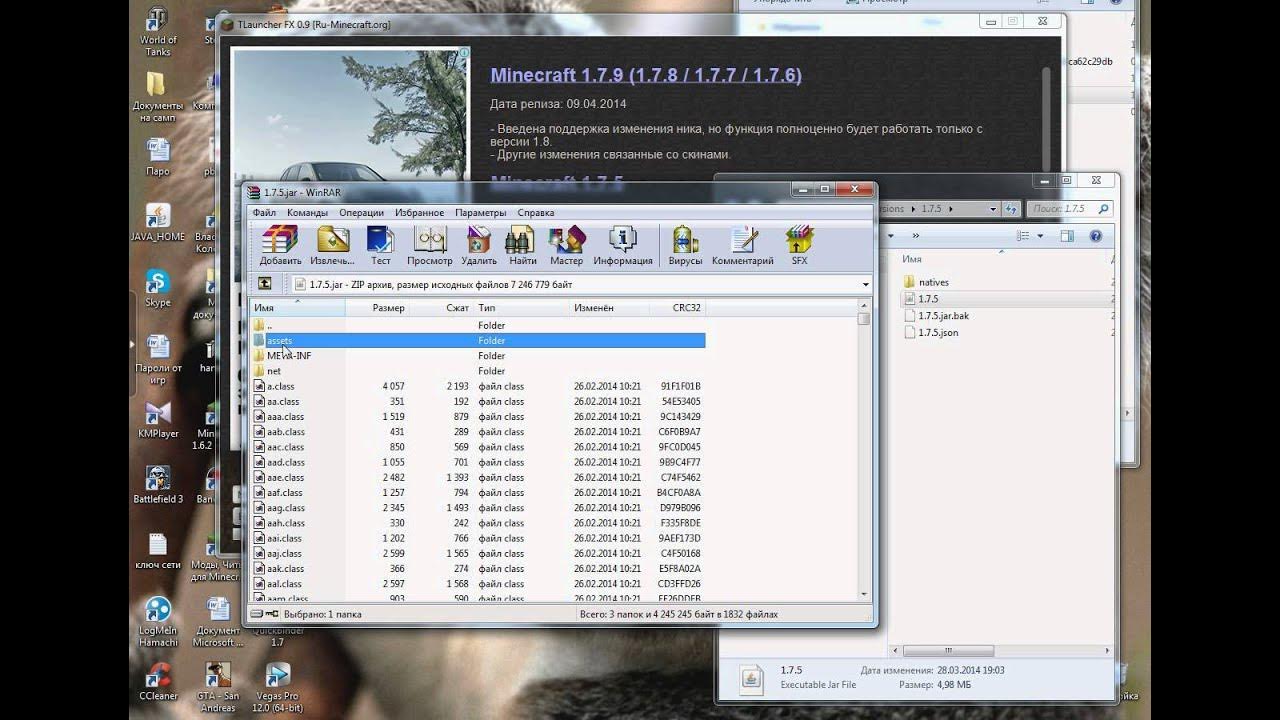
Task: Select the assets folder row
Action: (478, 340)
